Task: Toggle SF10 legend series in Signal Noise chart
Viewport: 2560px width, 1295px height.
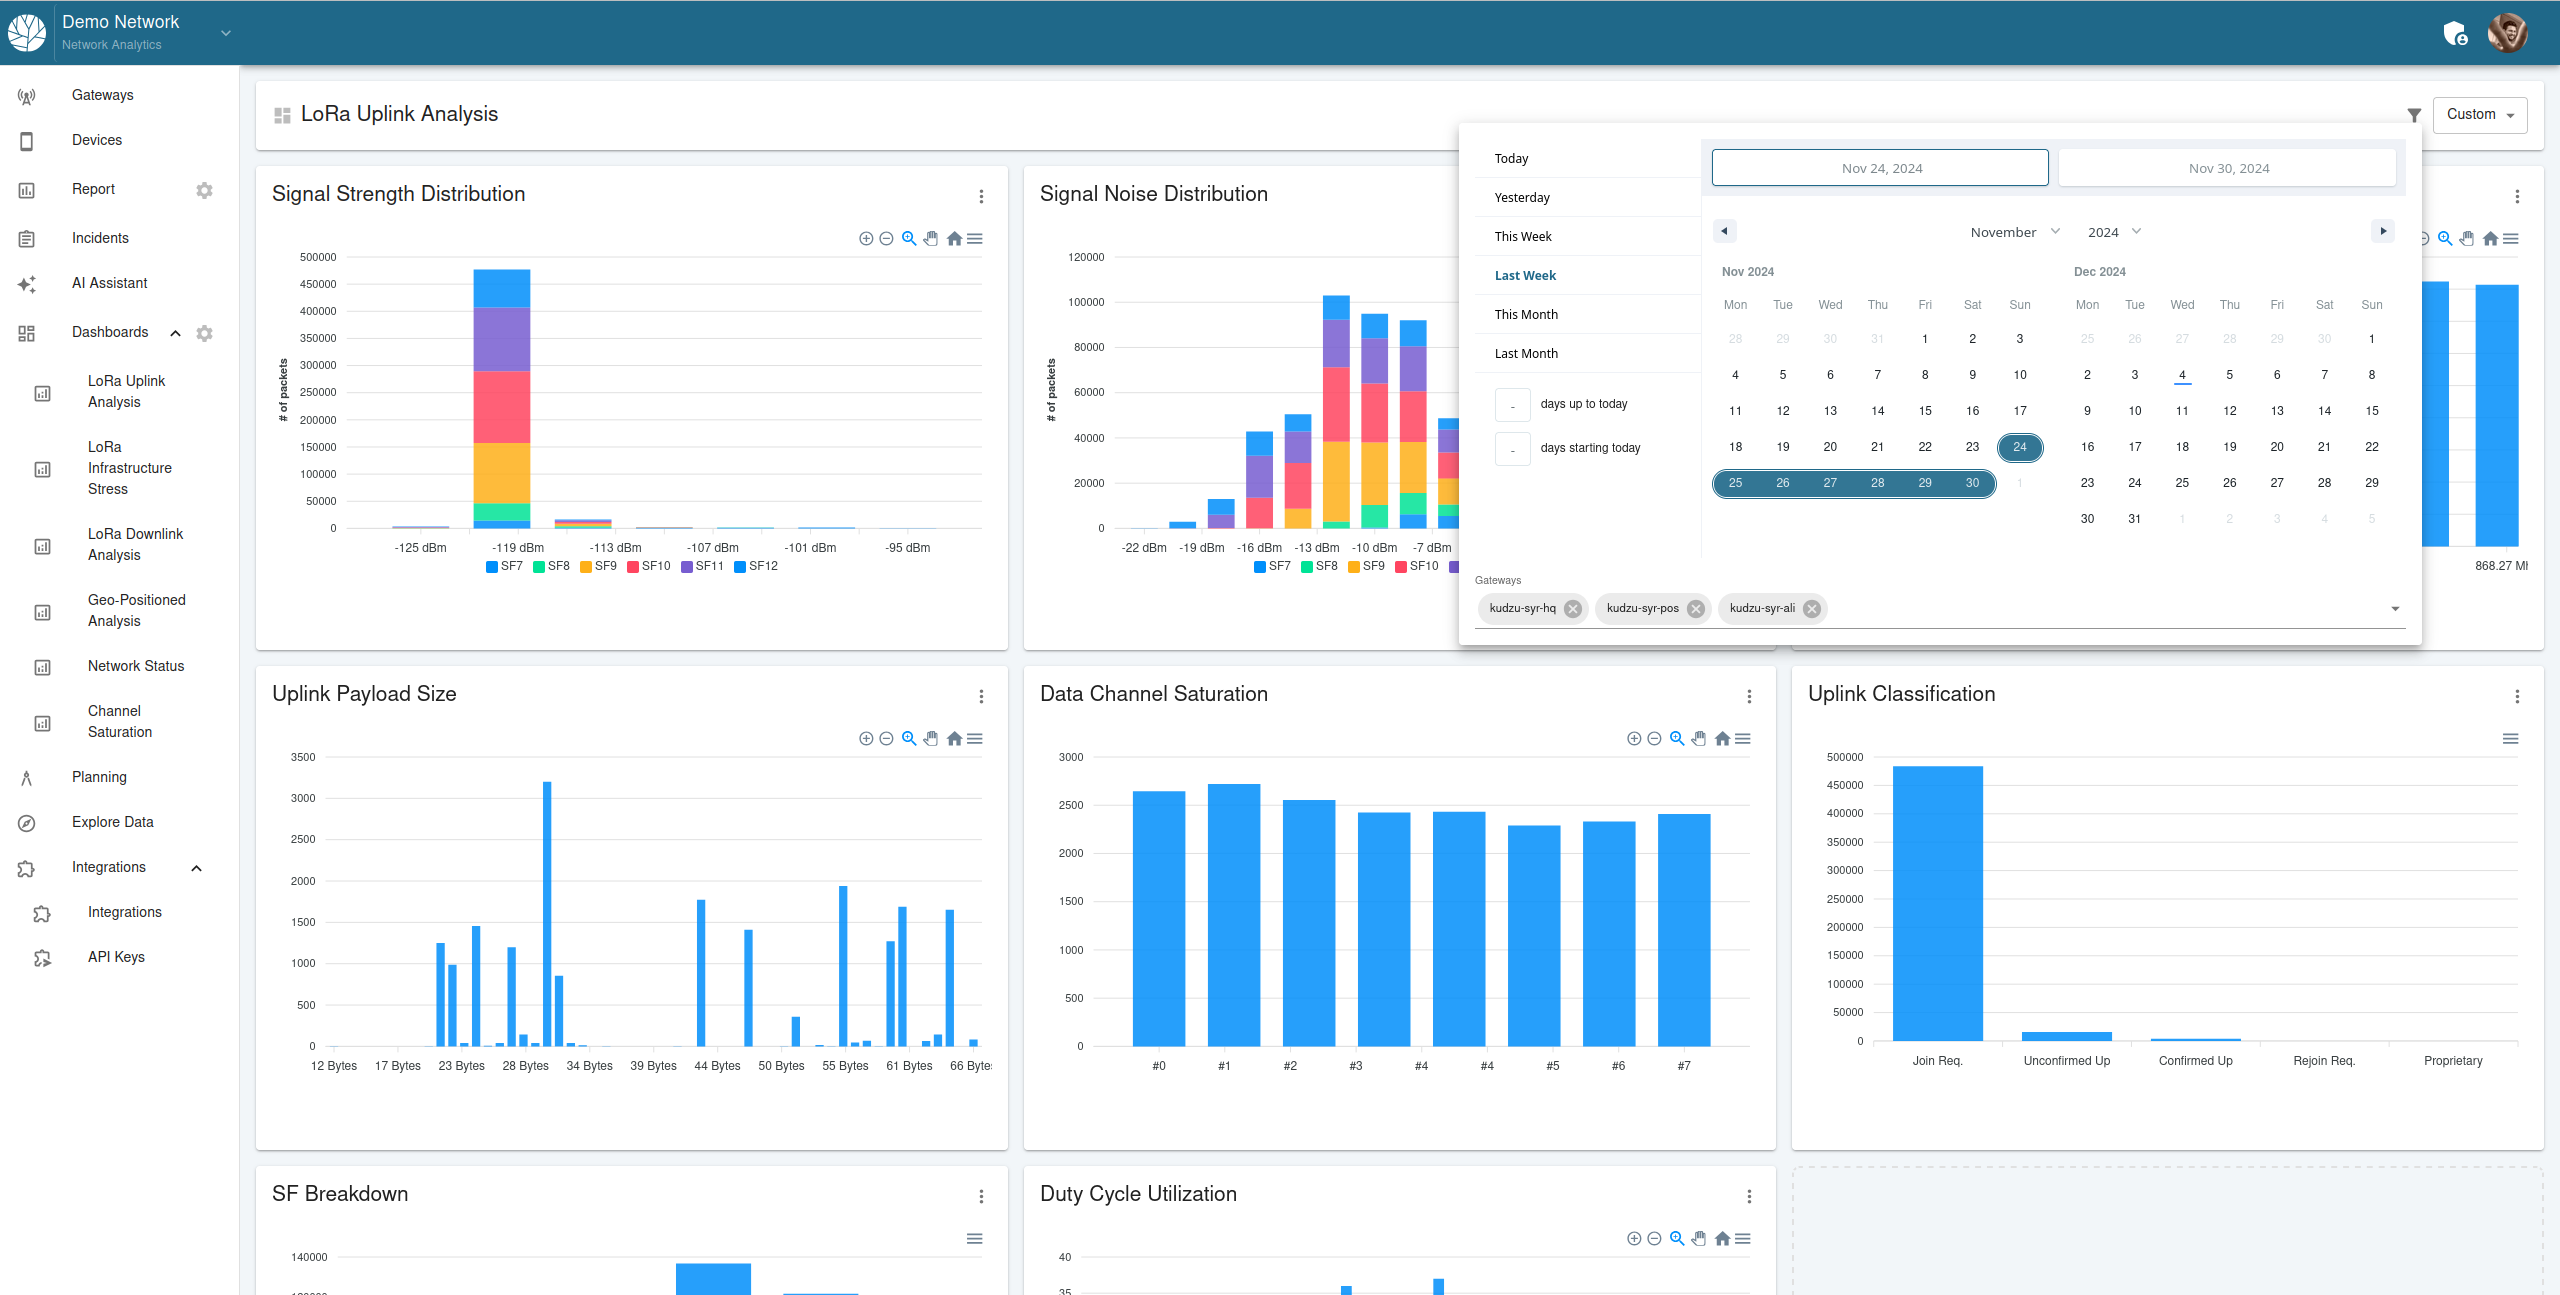Action: click(1417, 566)
